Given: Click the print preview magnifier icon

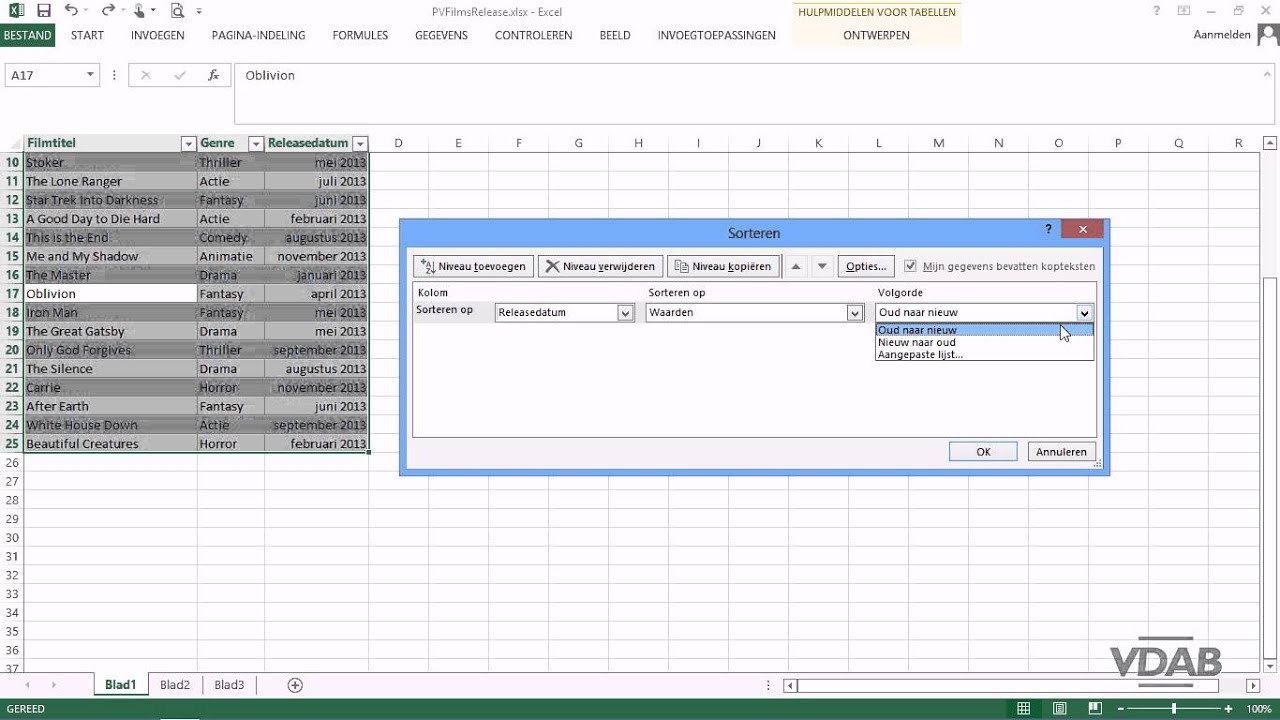Looking at the screenshot, I should coord(177,11).
